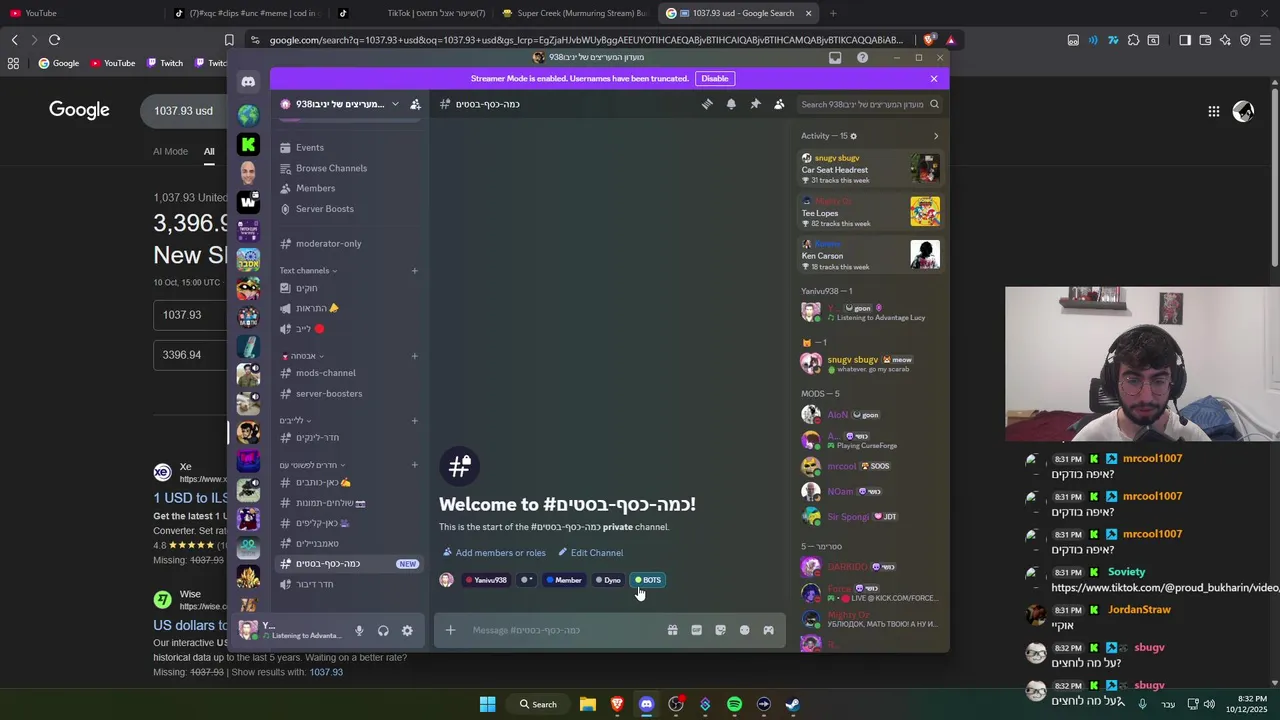1280x720 pixels.
Task: Invite people icon next to server name
Action: 415,104
